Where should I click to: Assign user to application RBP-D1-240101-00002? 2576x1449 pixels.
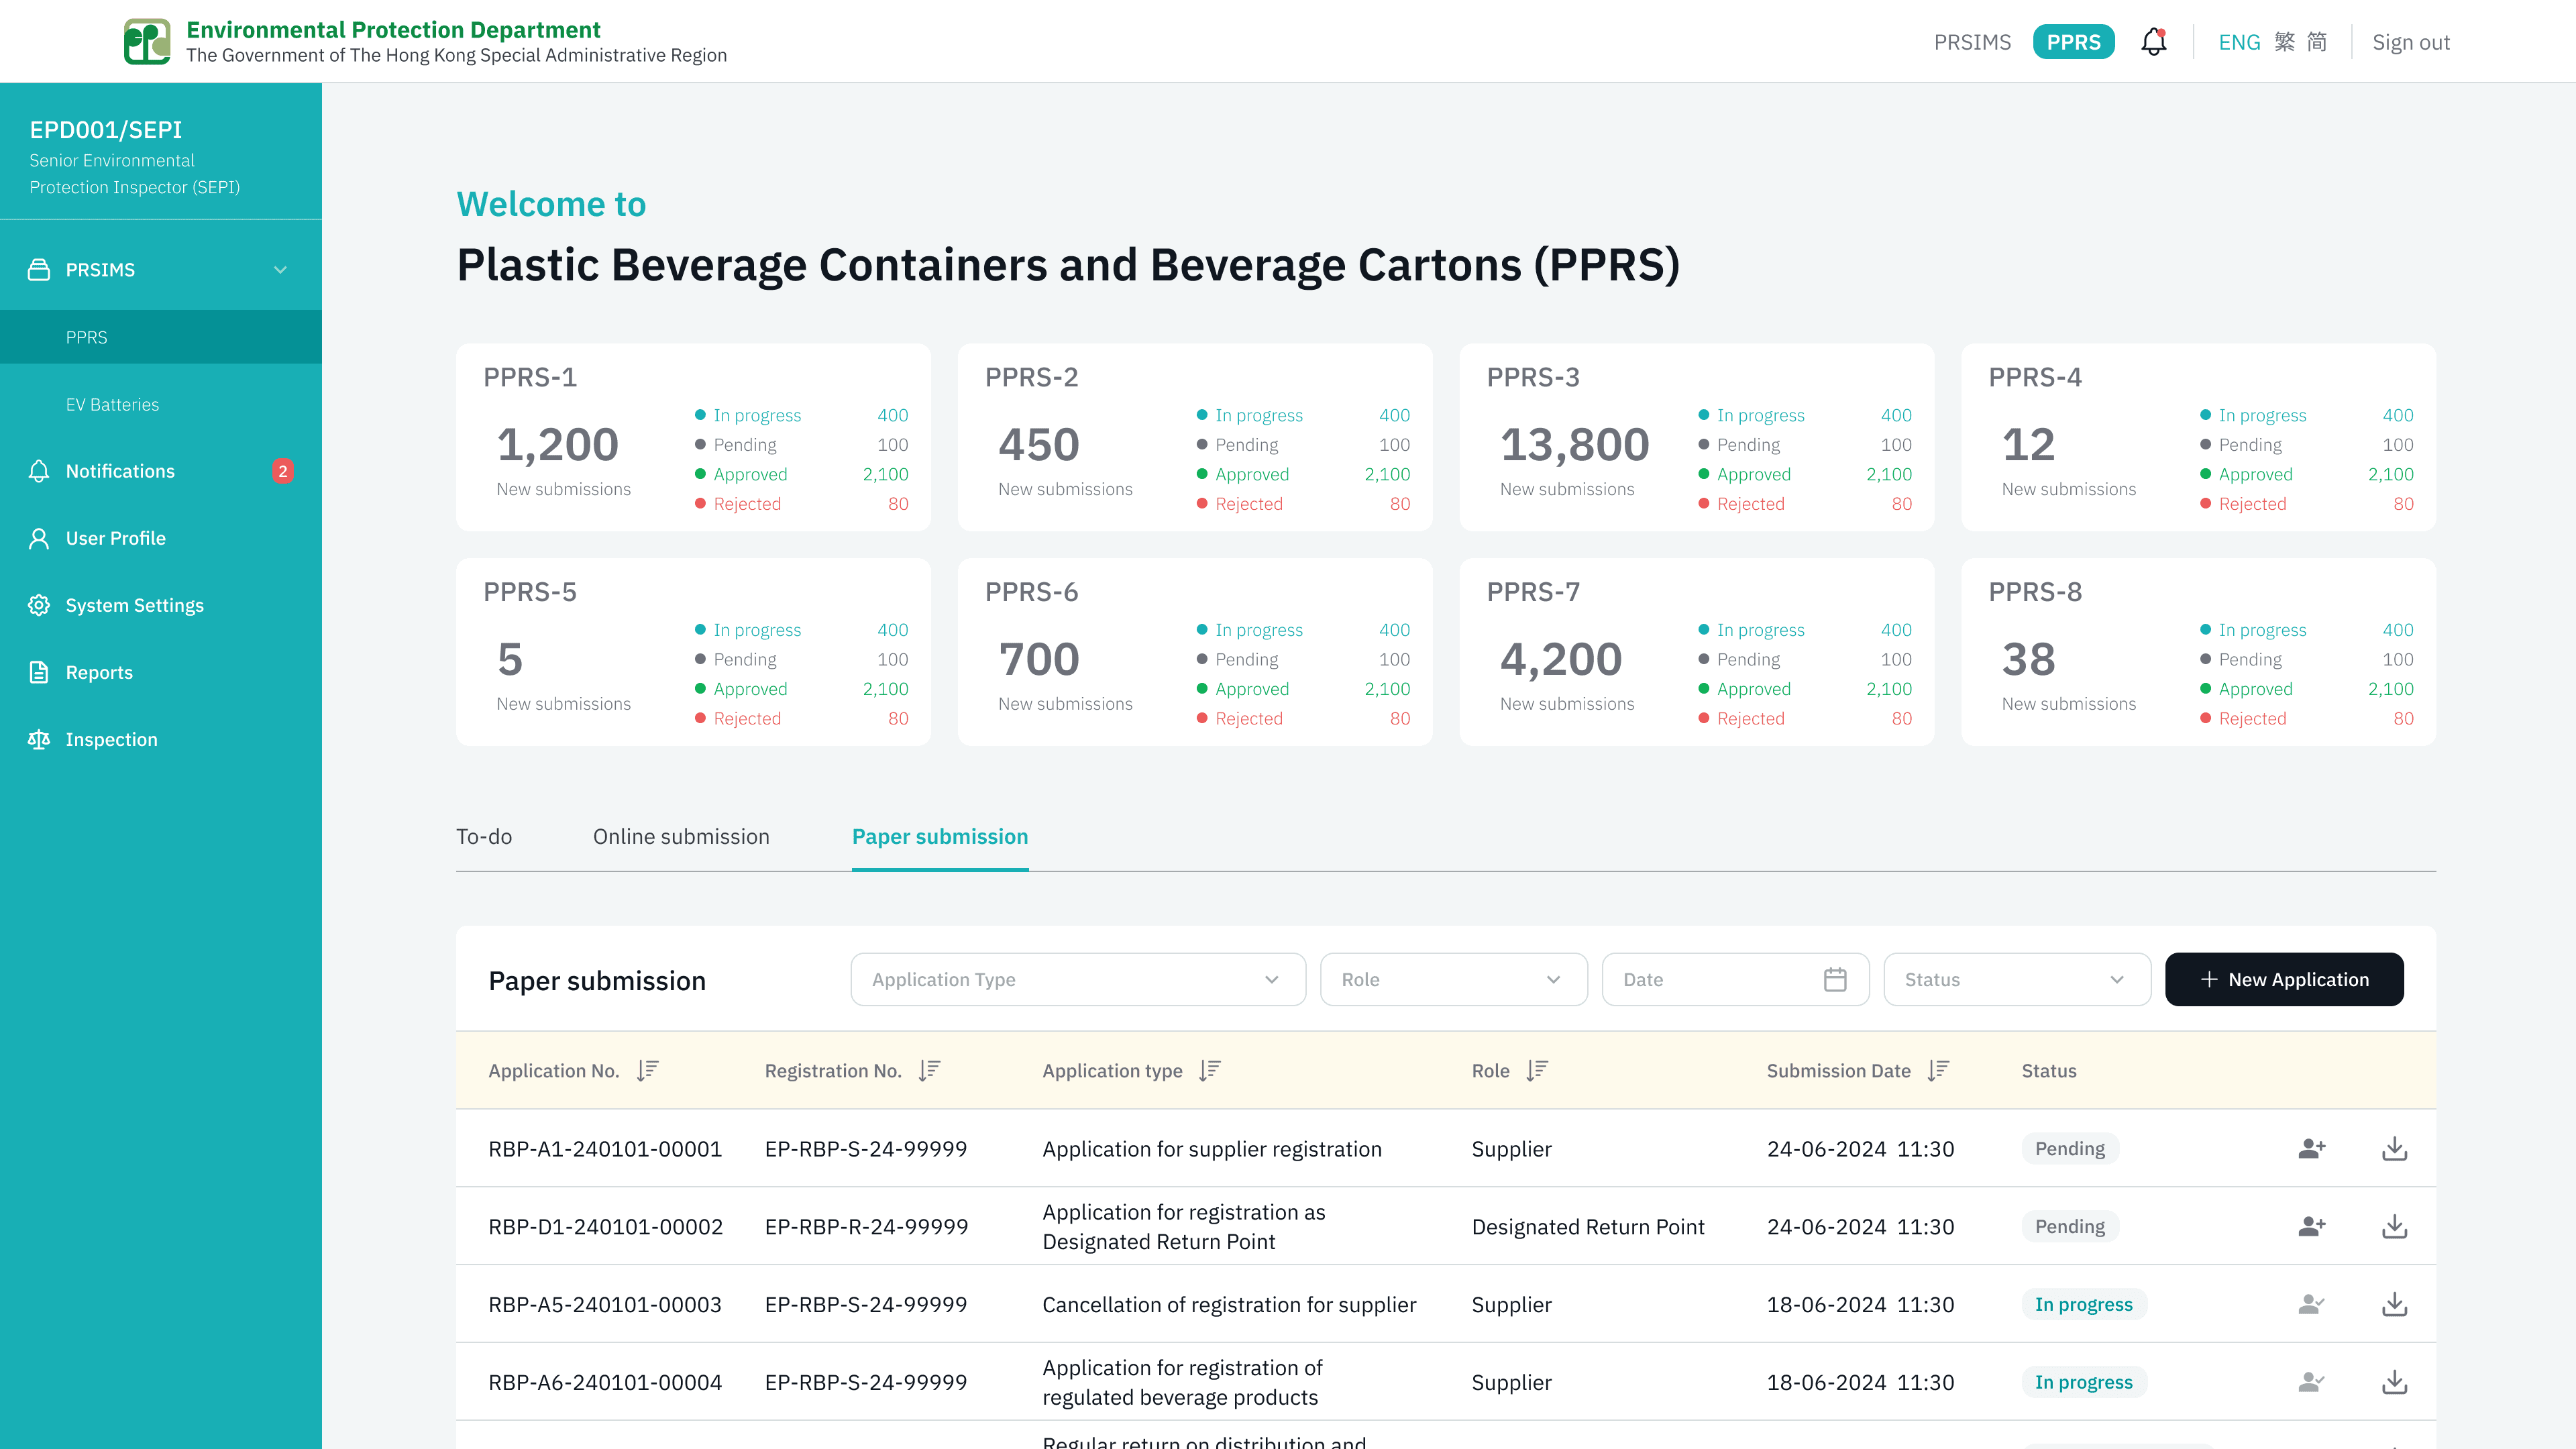(2311, 1226)
